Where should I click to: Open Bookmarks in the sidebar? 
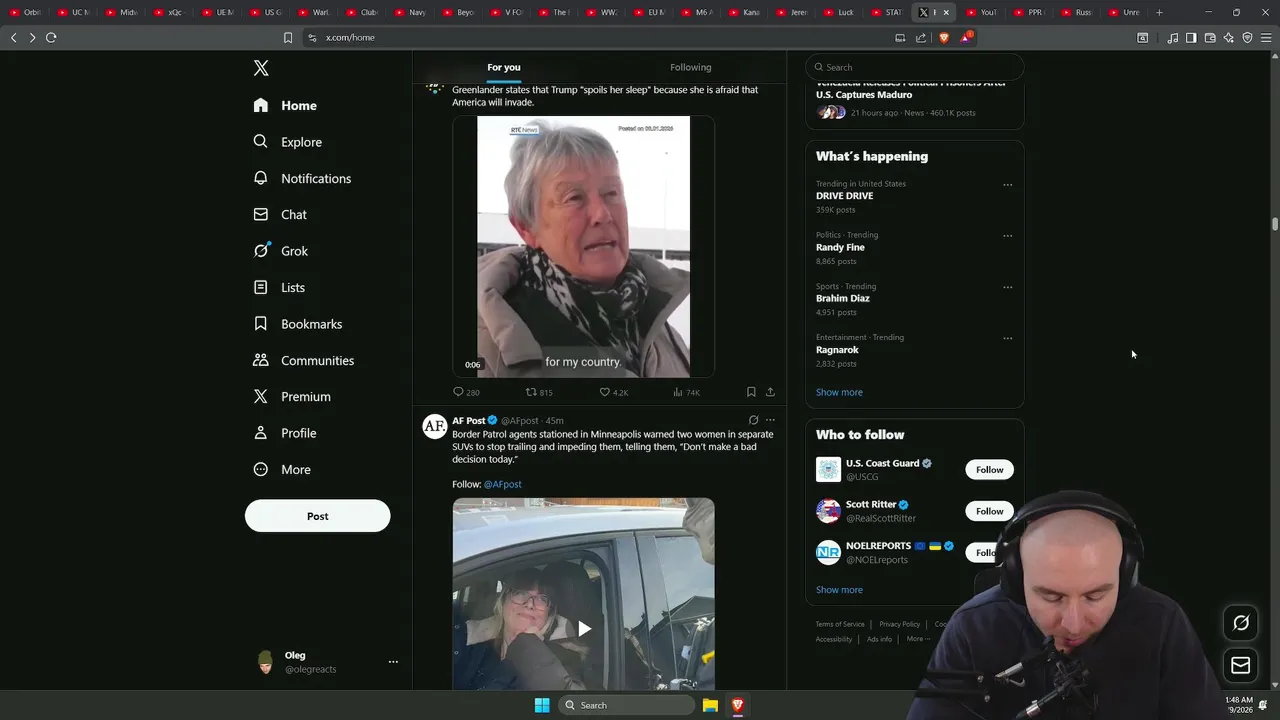pos(297,324)
